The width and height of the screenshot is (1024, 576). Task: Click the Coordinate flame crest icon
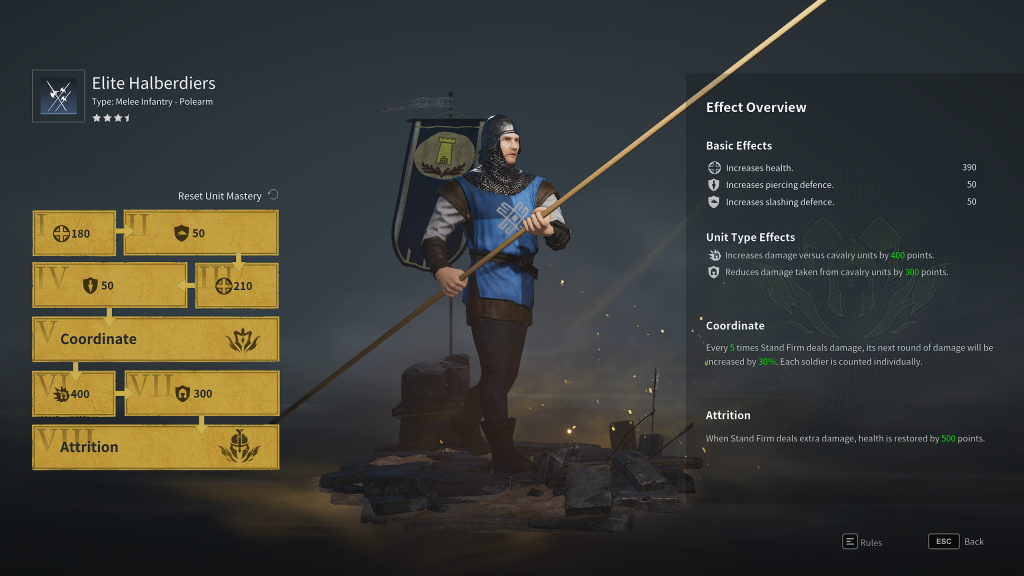pyautogui.click(x=243, y=340)
